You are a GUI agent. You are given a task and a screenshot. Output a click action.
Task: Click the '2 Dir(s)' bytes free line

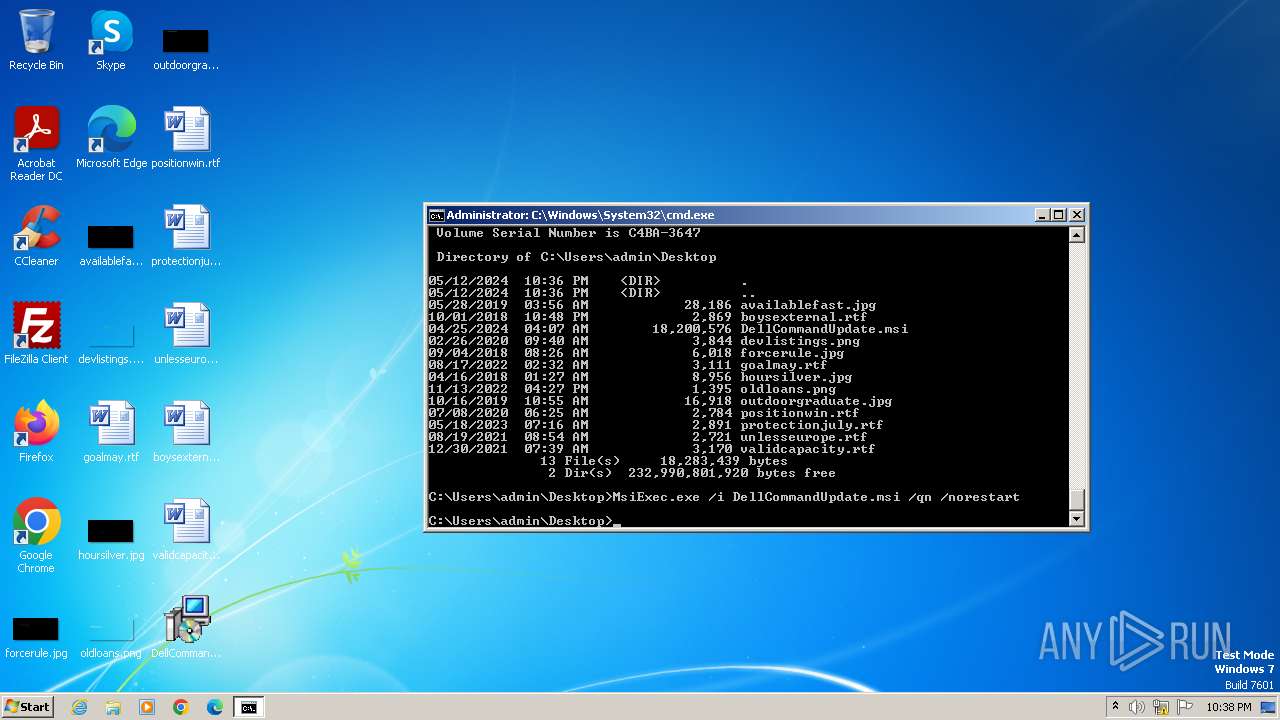(692, 473)
